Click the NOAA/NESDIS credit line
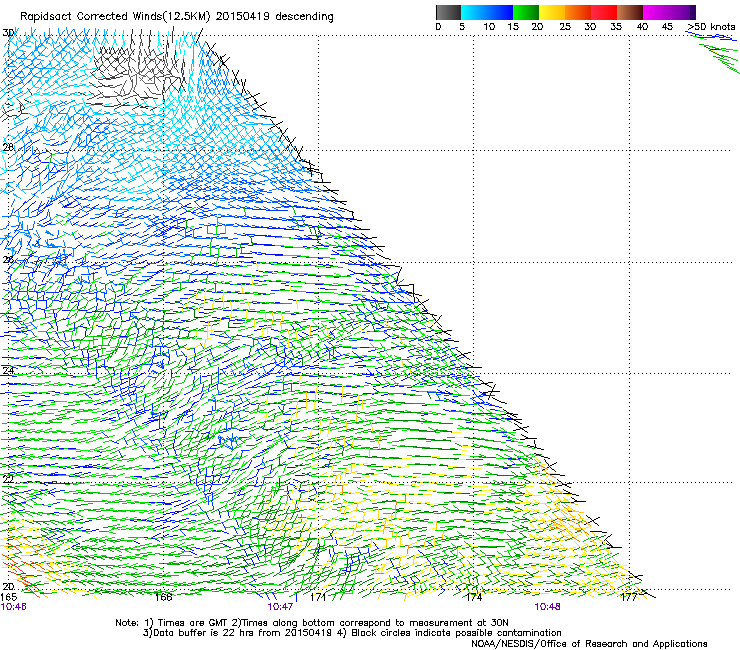 [x=589, y=644]
